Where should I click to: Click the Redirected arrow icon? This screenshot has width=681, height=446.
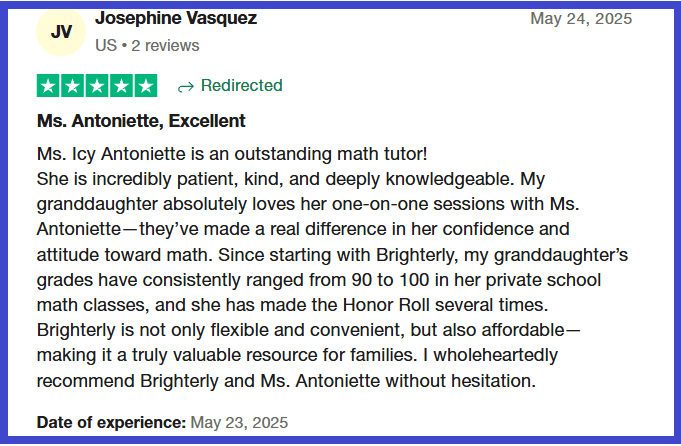click(185, 86)
